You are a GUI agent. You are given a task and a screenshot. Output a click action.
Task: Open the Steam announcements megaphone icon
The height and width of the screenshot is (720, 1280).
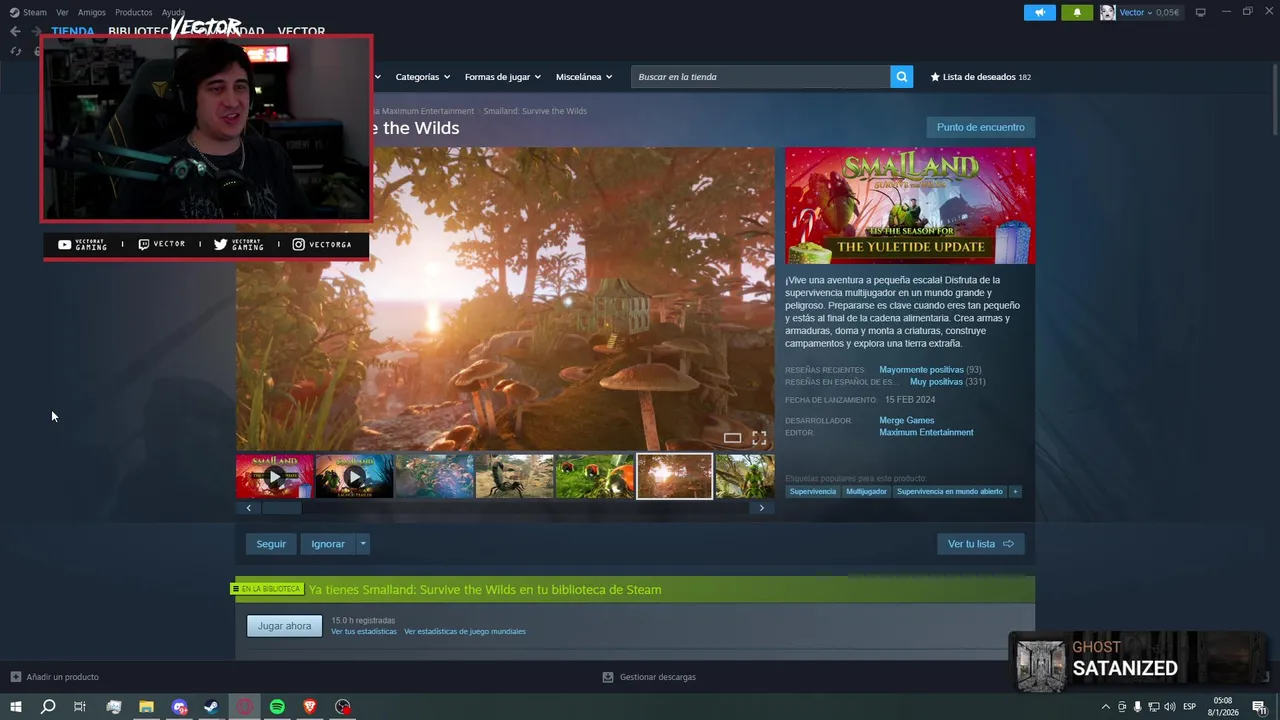pos(1040,12)
